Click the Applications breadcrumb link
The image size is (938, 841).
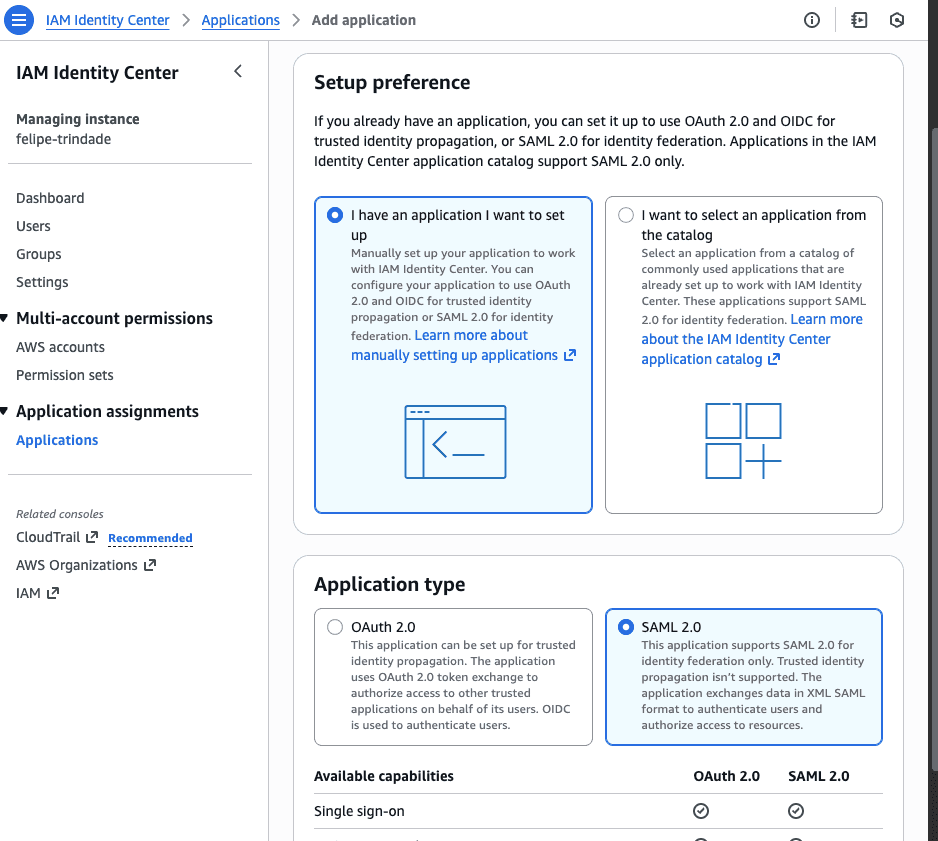[x=240, y=20]
